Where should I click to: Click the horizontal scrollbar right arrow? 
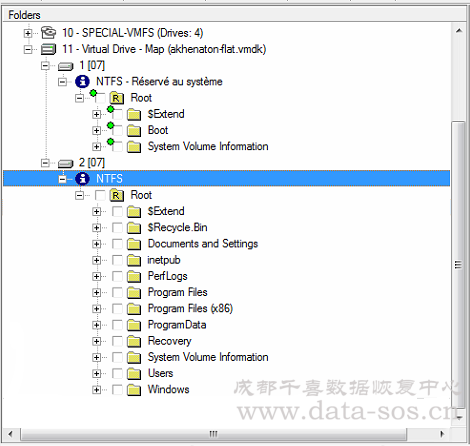coord(442,434)
